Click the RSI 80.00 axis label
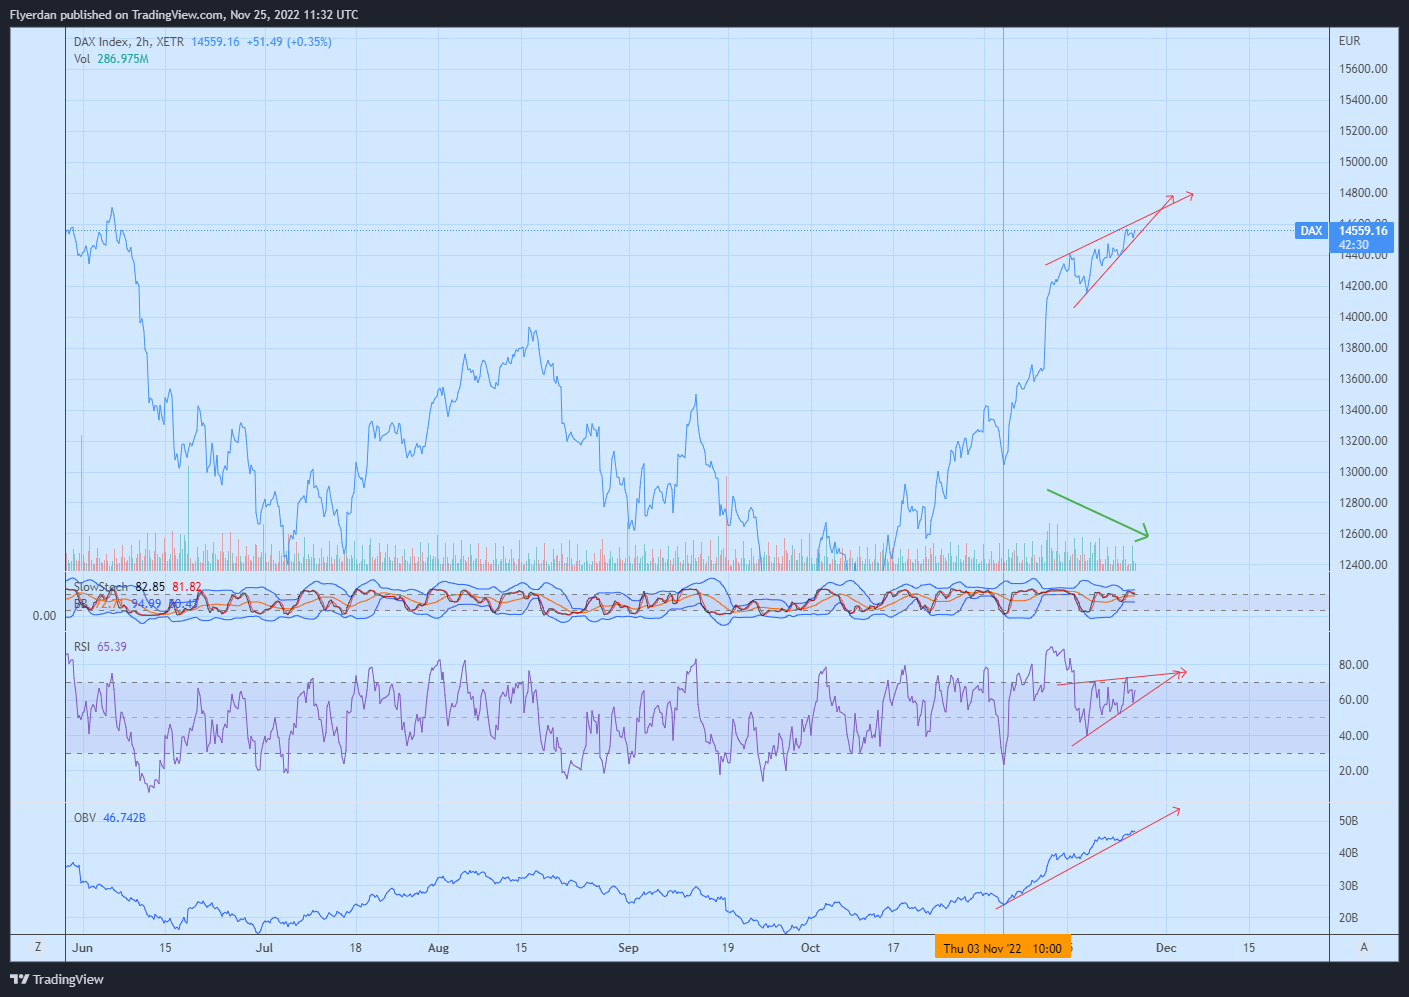 click(1354, 665)
